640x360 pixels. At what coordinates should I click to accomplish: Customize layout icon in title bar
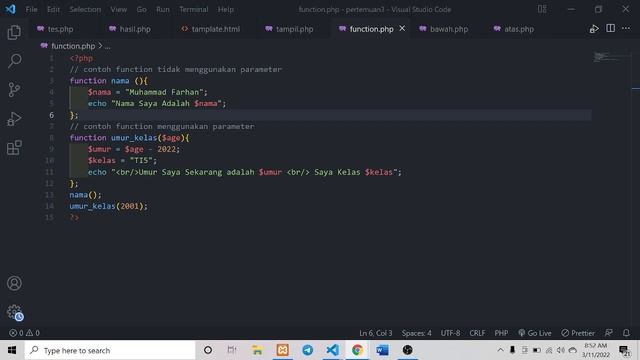(542, 9)
